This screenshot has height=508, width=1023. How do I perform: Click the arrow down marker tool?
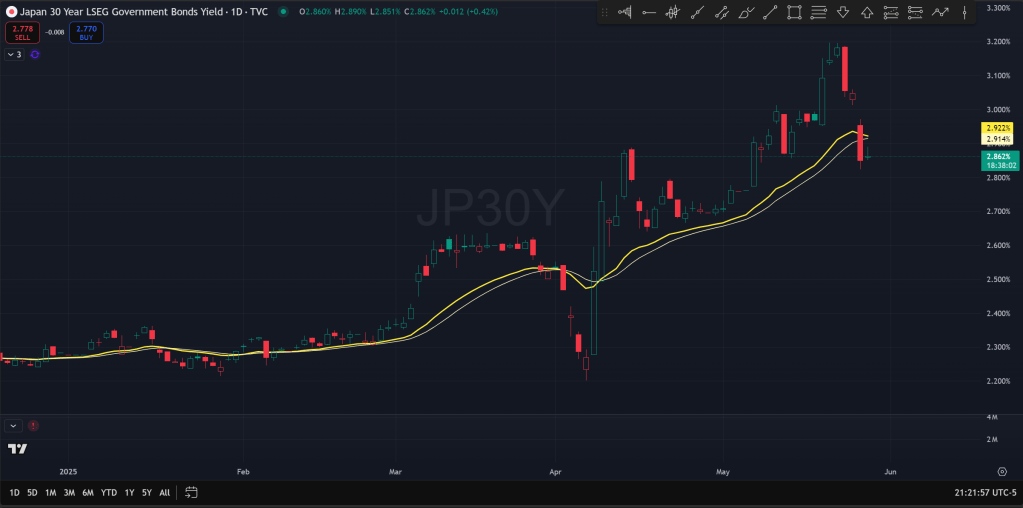(x=843, y=12)
